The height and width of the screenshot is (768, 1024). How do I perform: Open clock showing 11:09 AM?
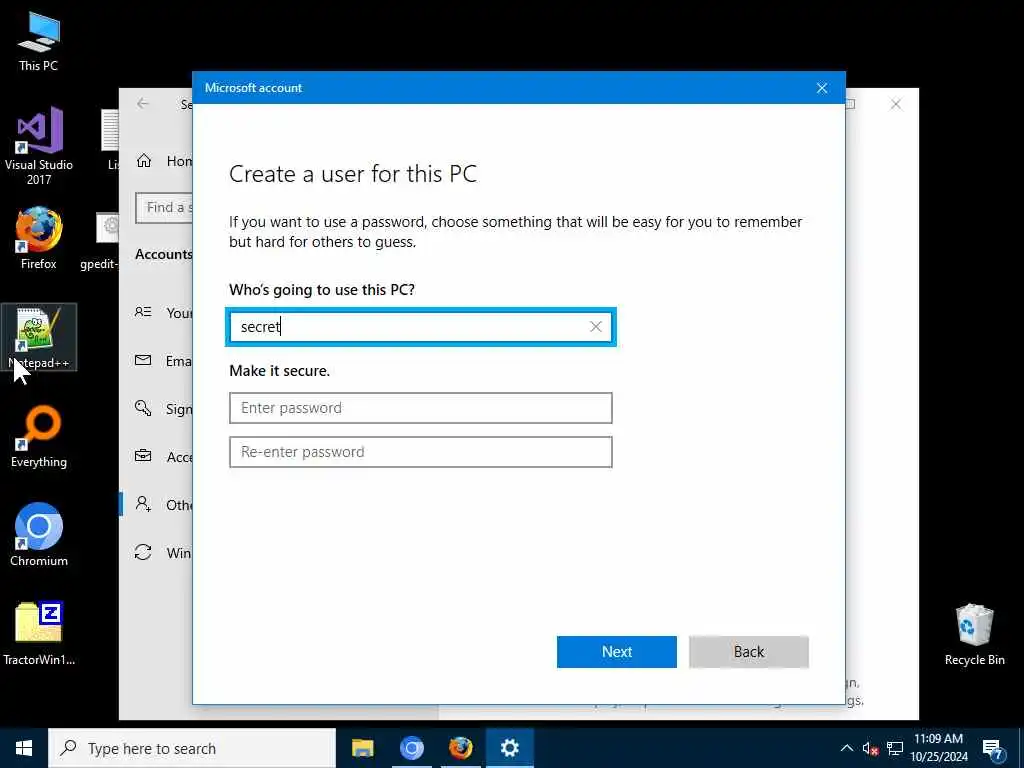[x=938, y=748]
